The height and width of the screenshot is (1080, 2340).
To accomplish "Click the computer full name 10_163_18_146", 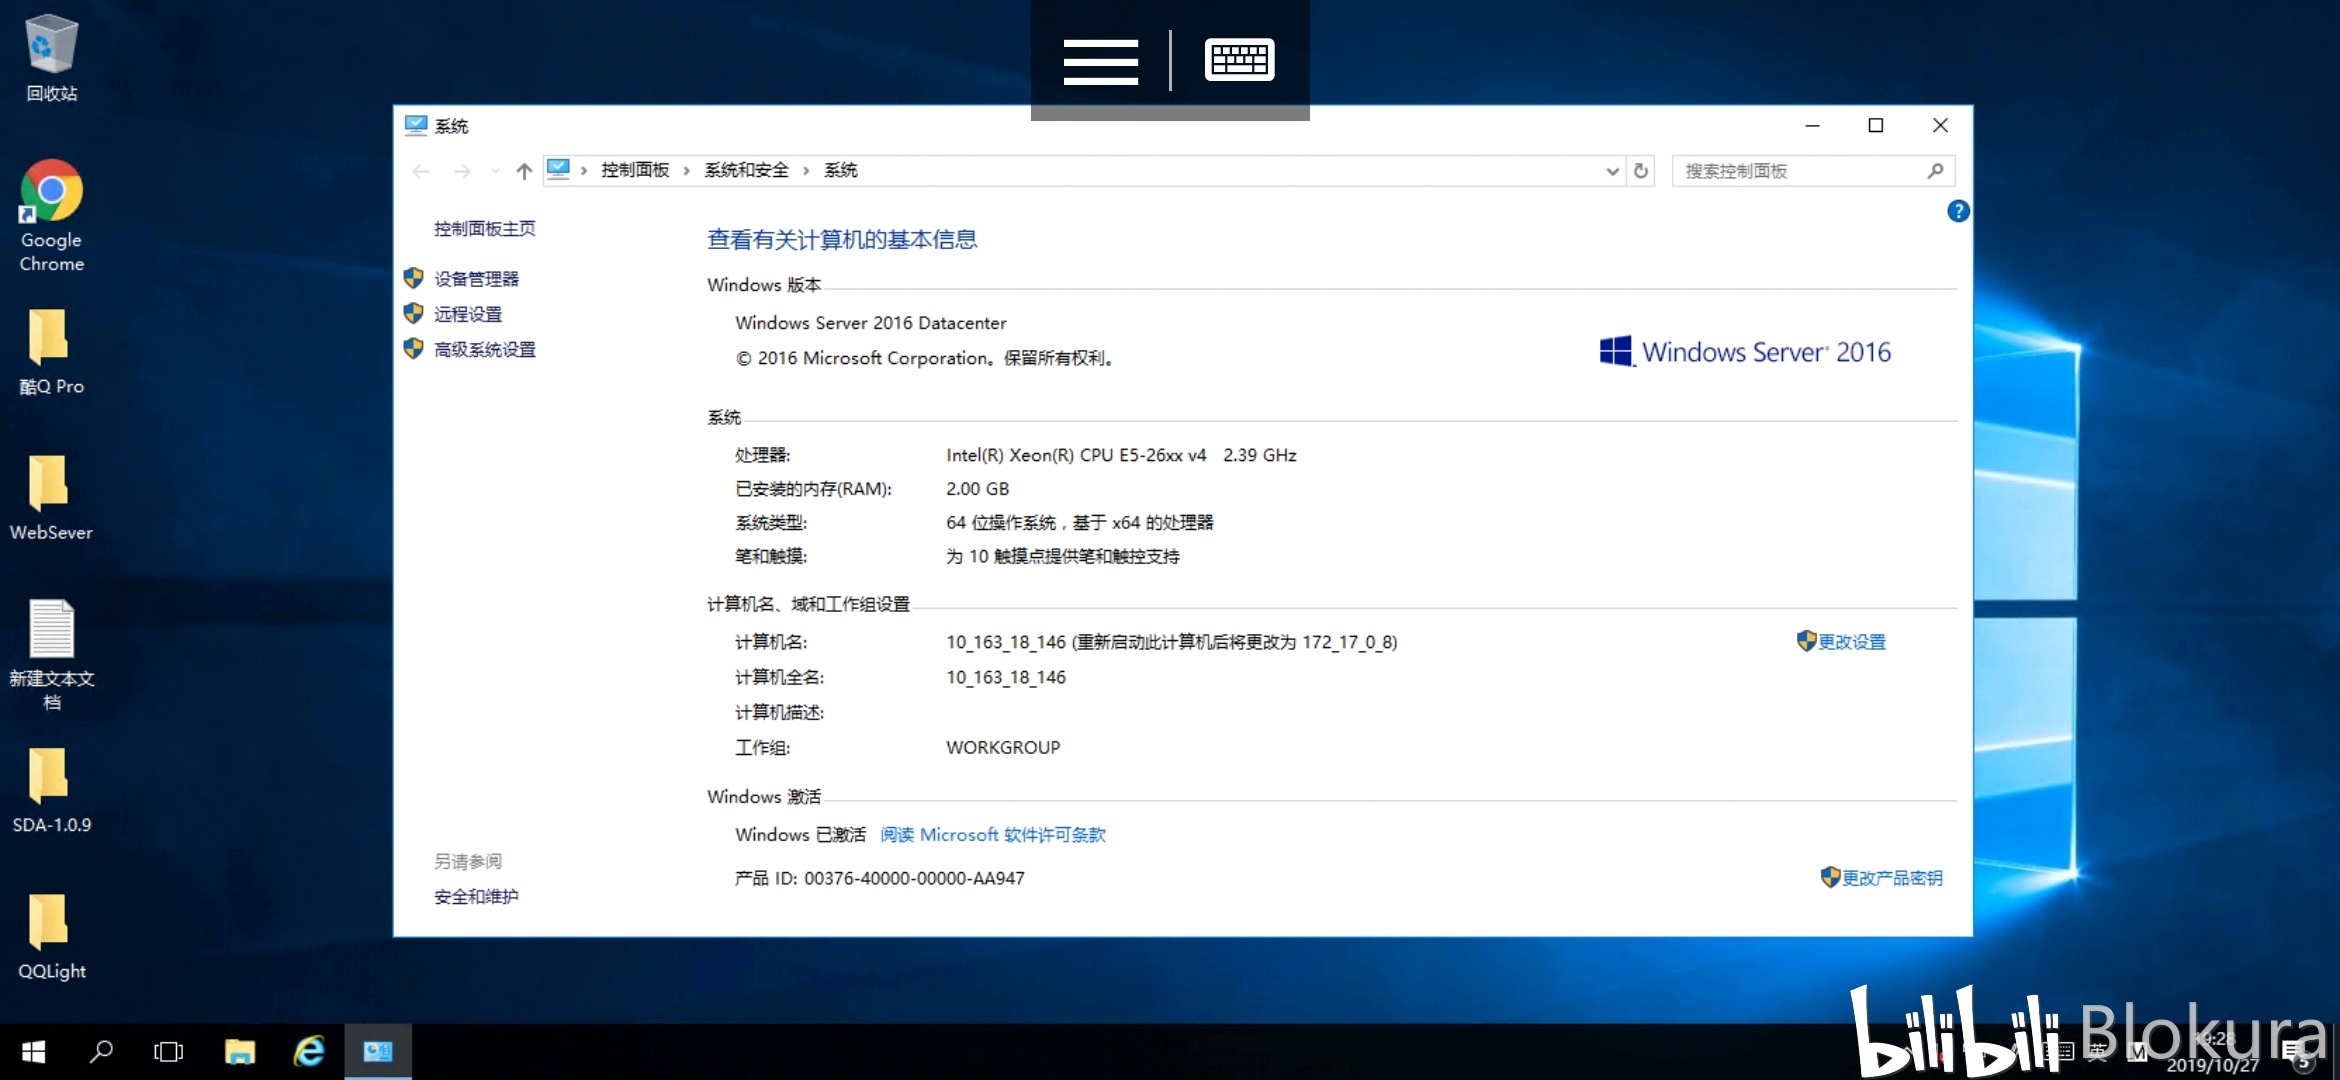I will [1006, 677].
